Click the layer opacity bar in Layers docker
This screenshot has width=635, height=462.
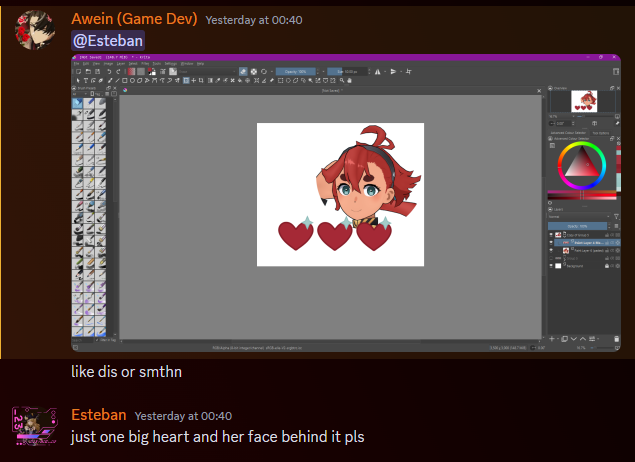577,226
